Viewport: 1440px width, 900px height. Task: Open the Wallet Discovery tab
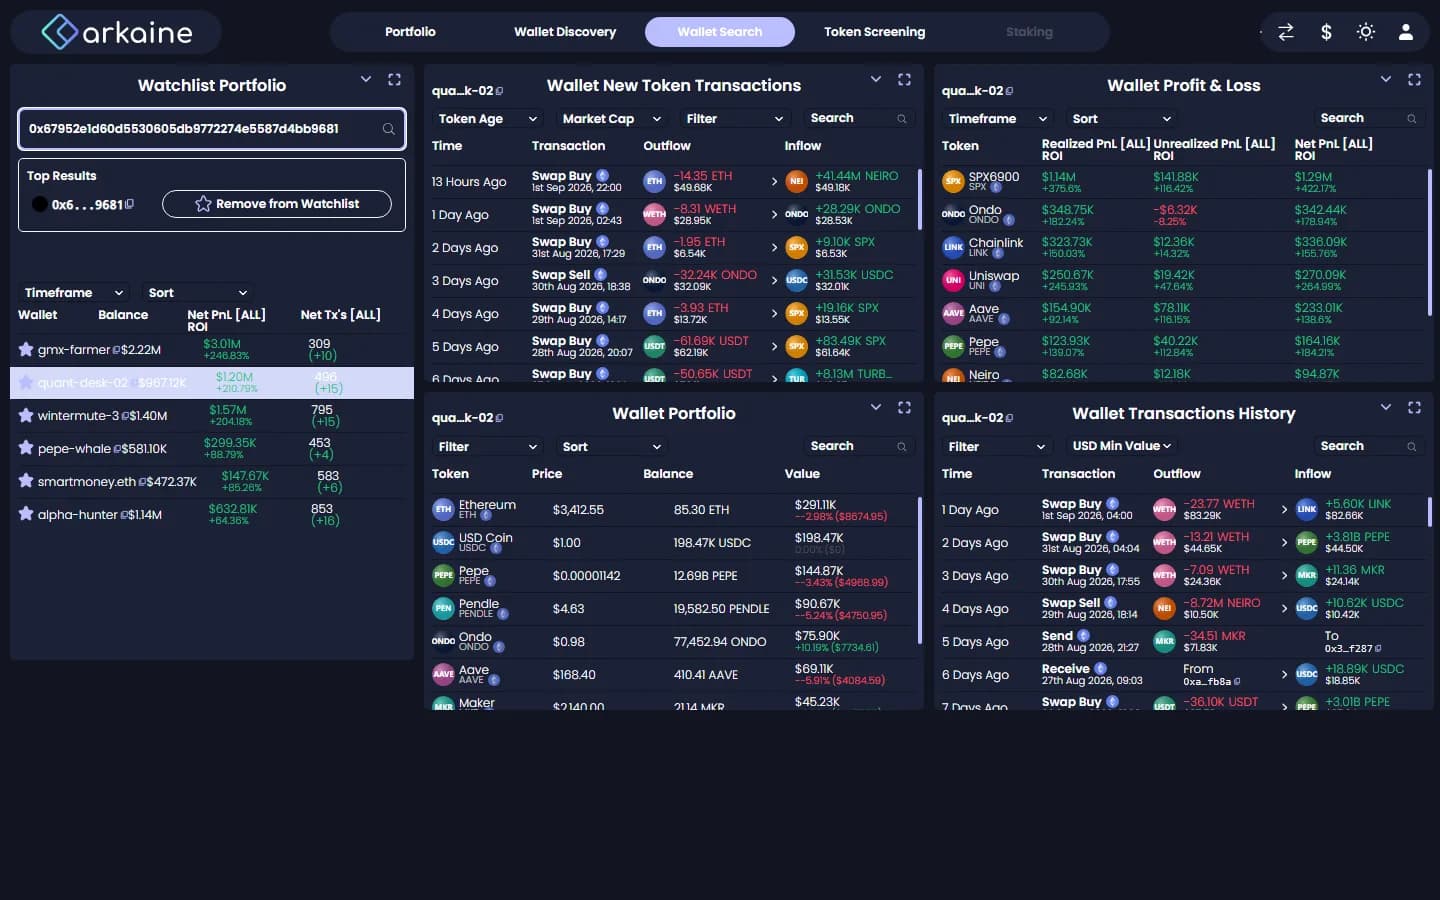coord(565,32)
